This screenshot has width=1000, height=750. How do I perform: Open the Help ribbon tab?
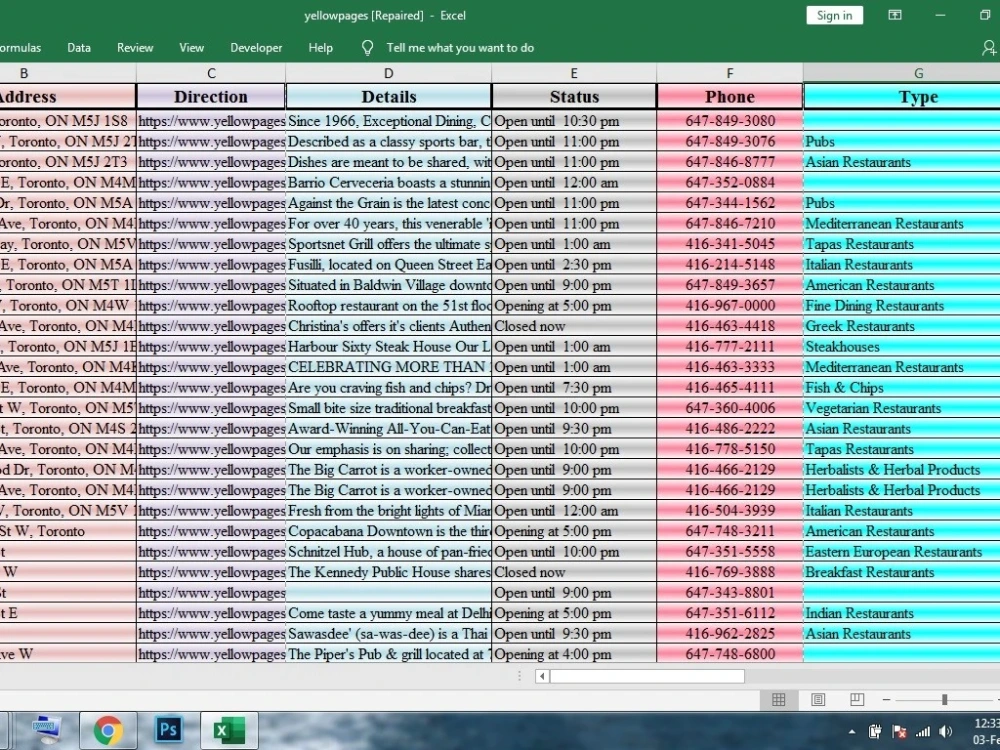[x=320, y=48]
